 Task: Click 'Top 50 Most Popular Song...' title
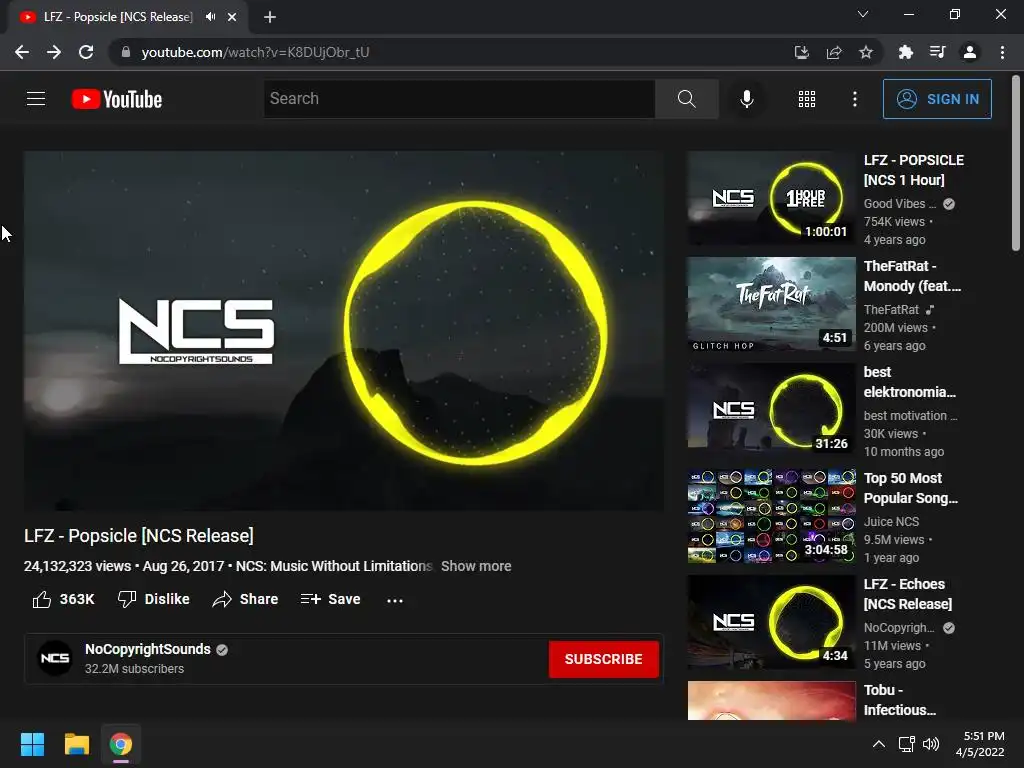pyautogui.click(x=910, y=488)
